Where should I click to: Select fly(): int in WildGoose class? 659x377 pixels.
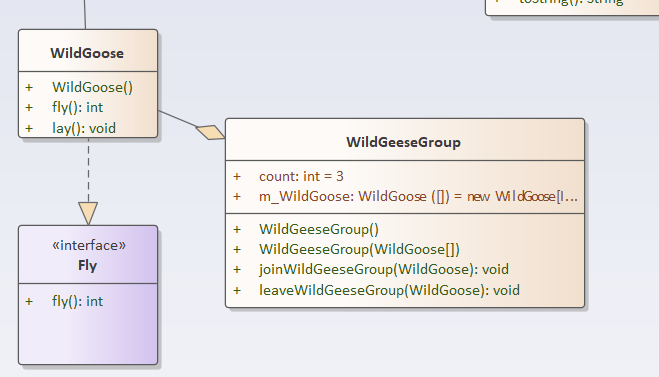[x=77, y=108]
